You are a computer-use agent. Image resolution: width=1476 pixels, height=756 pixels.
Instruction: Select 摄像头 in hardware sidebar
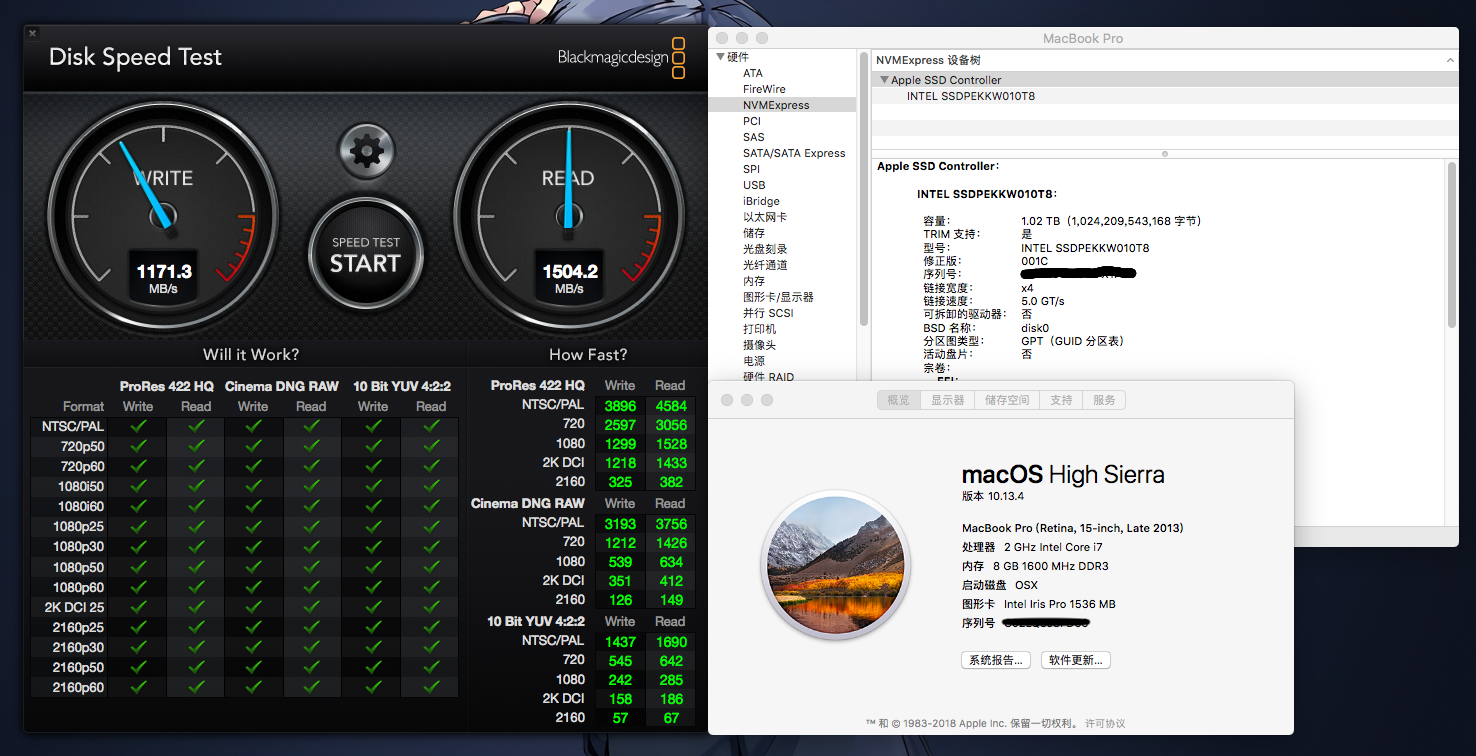tap(759, 345)
